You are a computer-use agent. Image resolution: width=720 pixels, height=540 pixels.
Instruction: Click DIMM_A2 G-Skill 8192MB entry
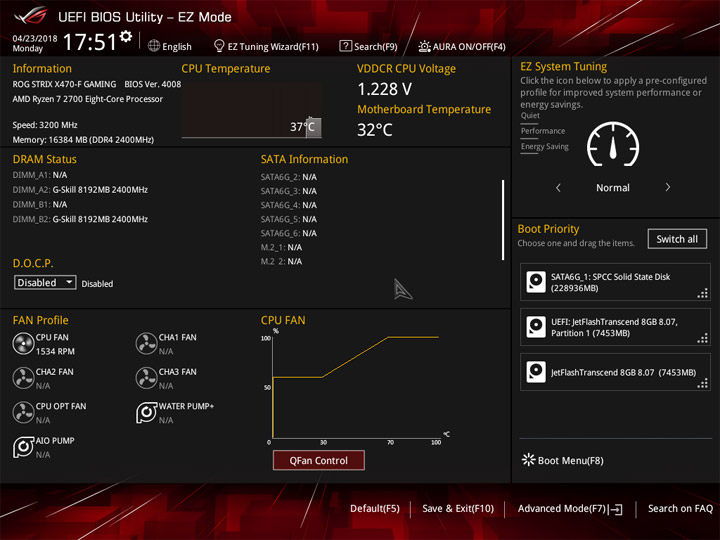pyautogui.click(x=80, y=190)
